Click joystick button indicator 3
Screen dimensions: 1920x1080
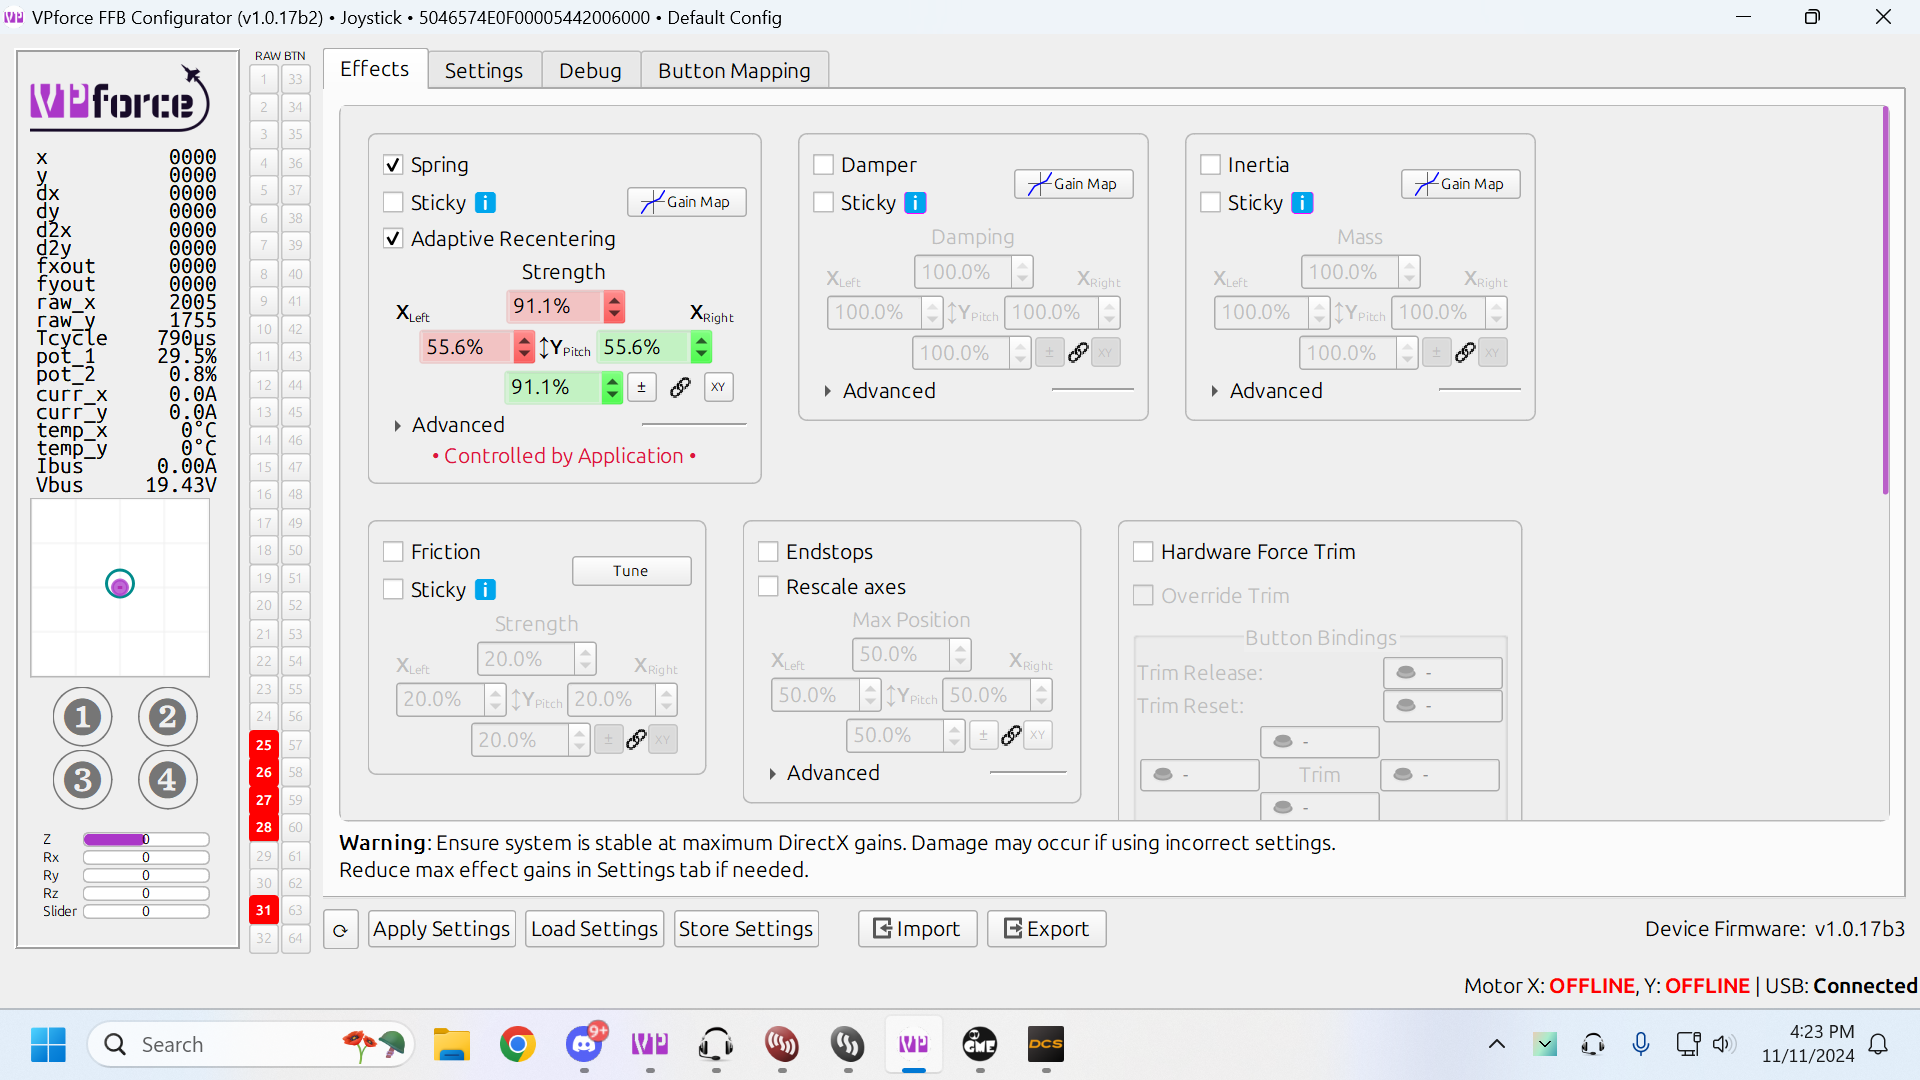tap(82, 780)
